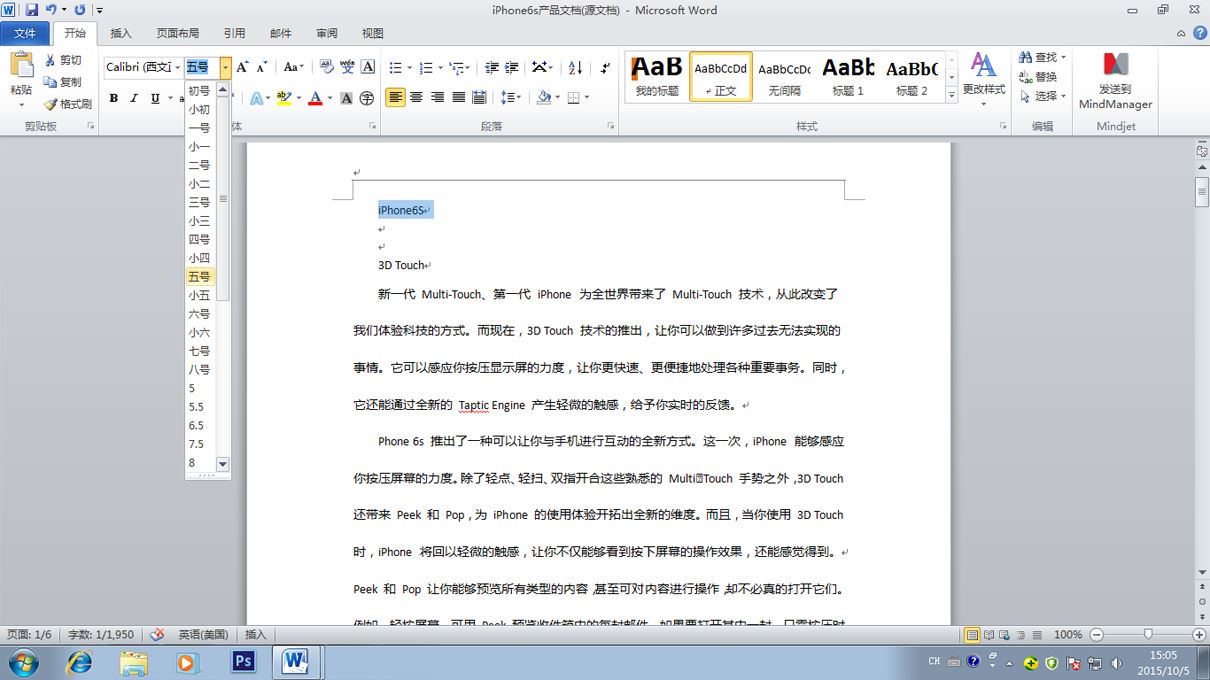Select the Format Painter (格式刷) brush
The width and height of the screenshot is (1210, 680).
(68, 104)
